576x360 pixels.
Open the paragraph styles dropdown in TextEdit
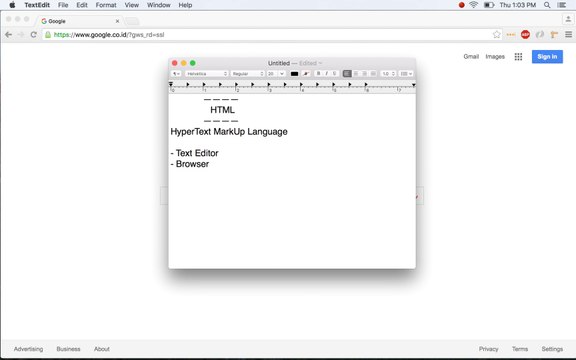(176, 74)
